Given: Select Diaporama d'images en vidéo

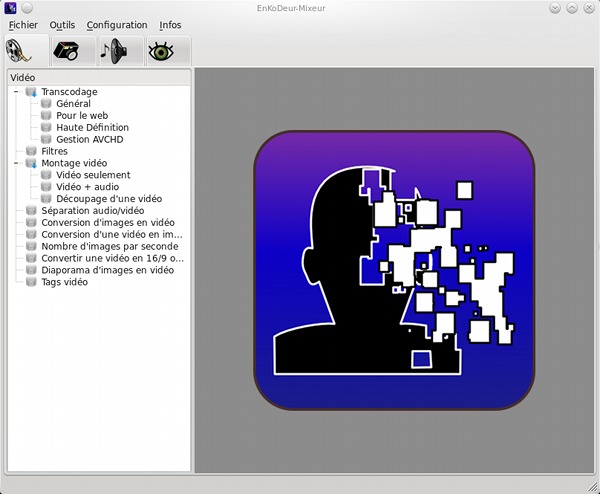Looking at the screenshot, I should tap(108, 270).
